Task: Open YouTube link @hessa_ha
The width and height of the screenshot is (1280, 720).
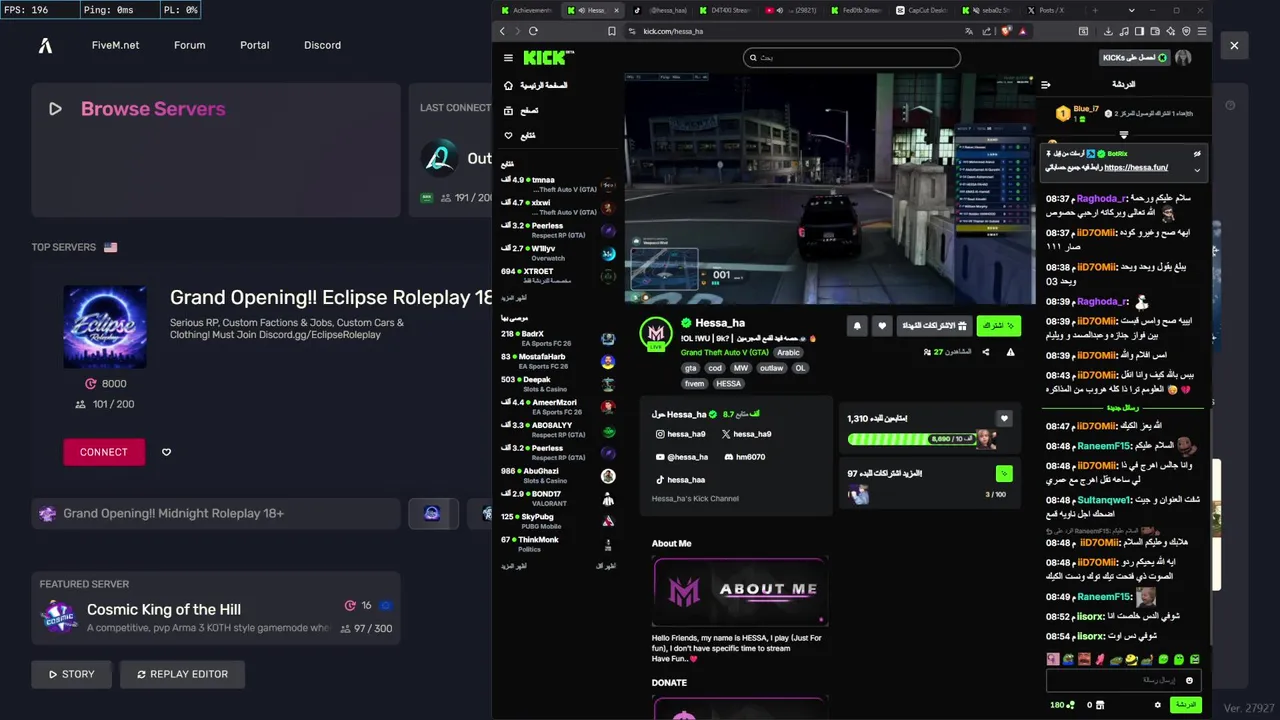Action: [x=681, y=457]
